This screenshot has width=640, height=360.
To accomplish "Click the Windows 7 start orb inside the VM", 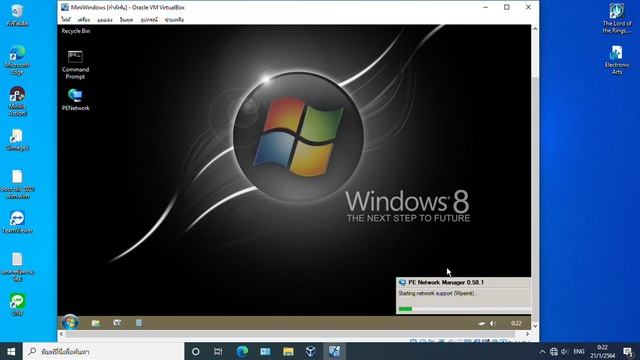I will [70, 322].
